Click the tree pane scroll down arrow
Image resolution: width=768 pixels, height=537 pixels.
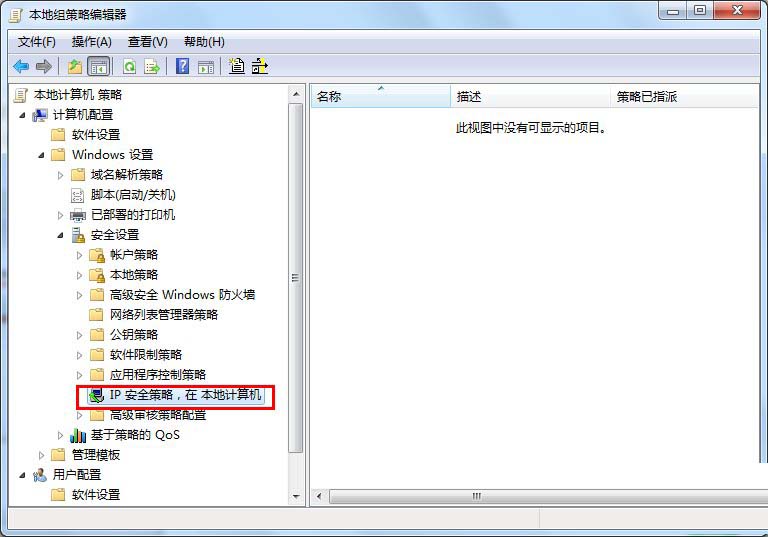pos(296,496)
